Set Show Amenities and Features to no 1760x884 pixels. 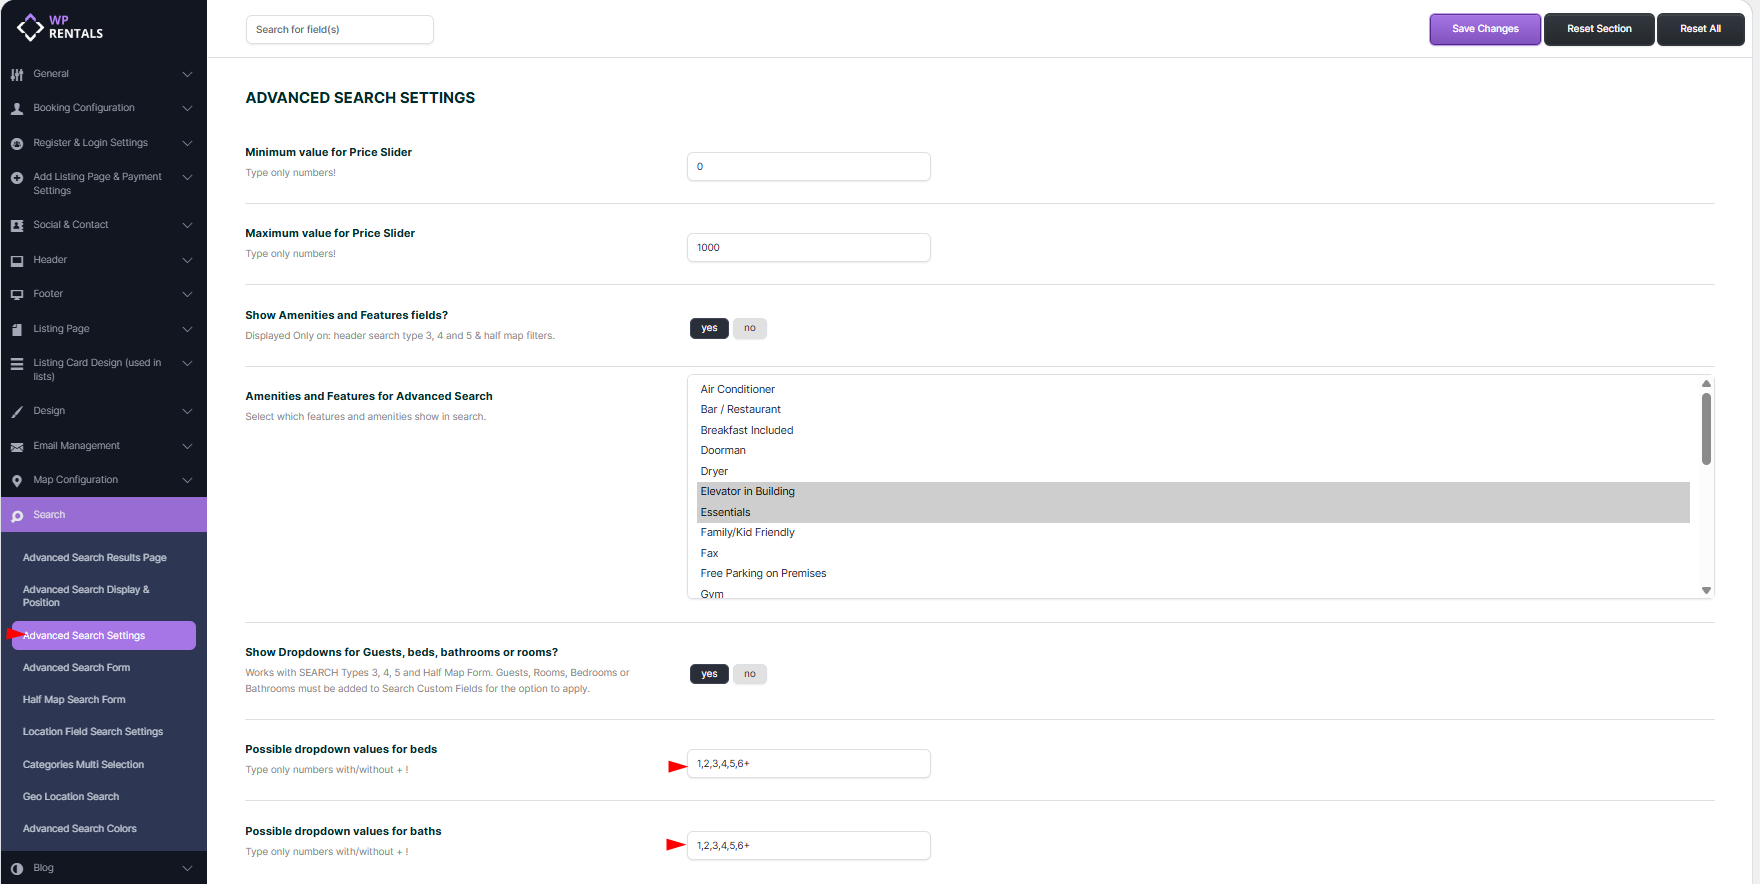749,328
